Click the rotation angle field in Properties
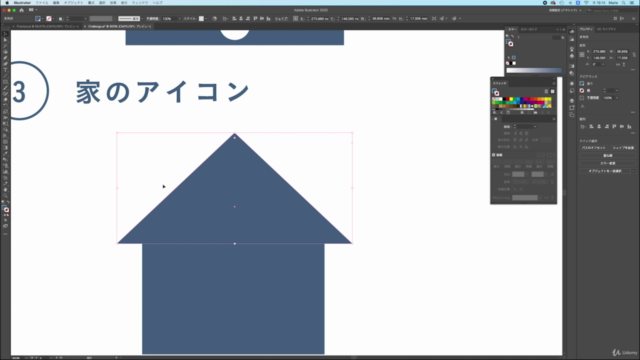Viewport: 640px width, 360px height. (x=598, y=64)
